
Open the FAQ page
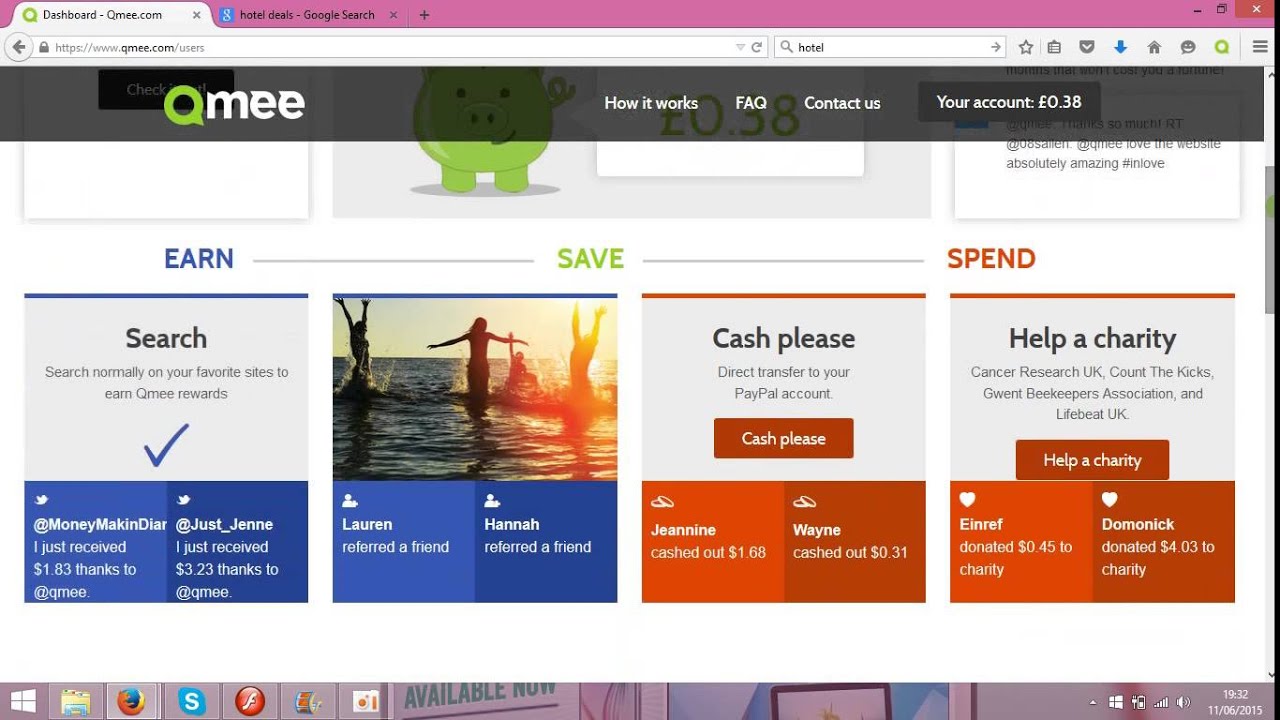[751, 103]
